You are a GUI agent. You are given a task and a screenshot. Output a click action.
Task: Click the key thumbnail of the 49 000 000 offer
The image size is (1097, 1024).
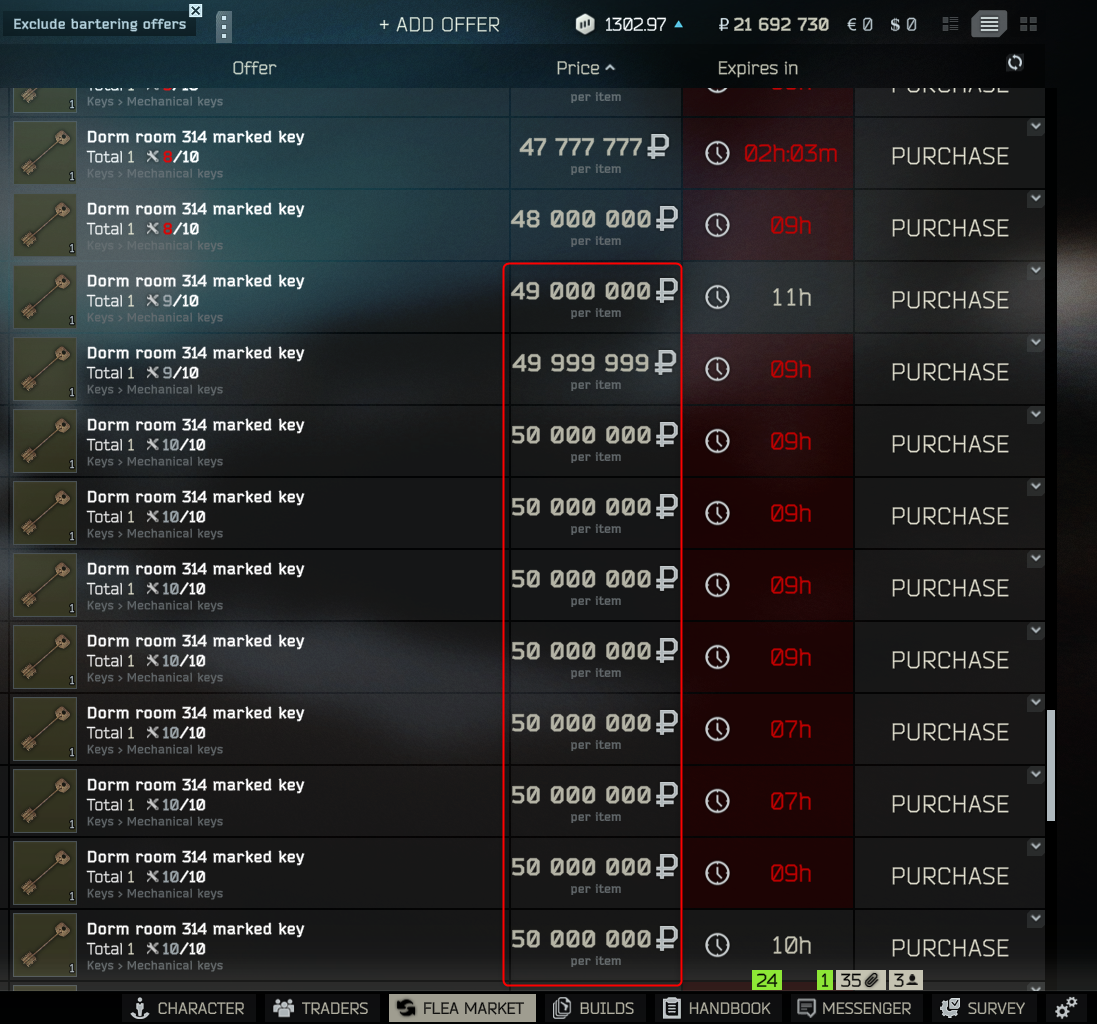[x=45, y=297]
